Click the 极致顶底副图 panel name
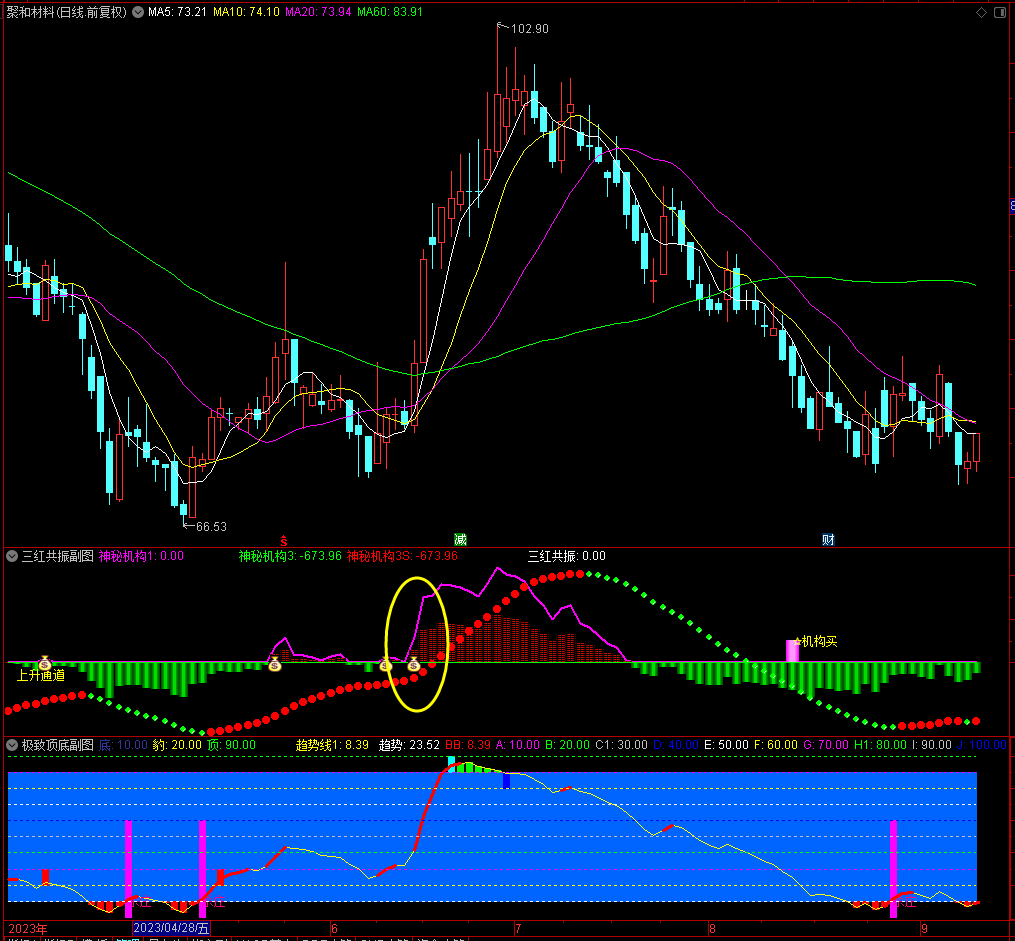Image resolution: width=1015 pixels, height=941 pixels. (58, 745)
